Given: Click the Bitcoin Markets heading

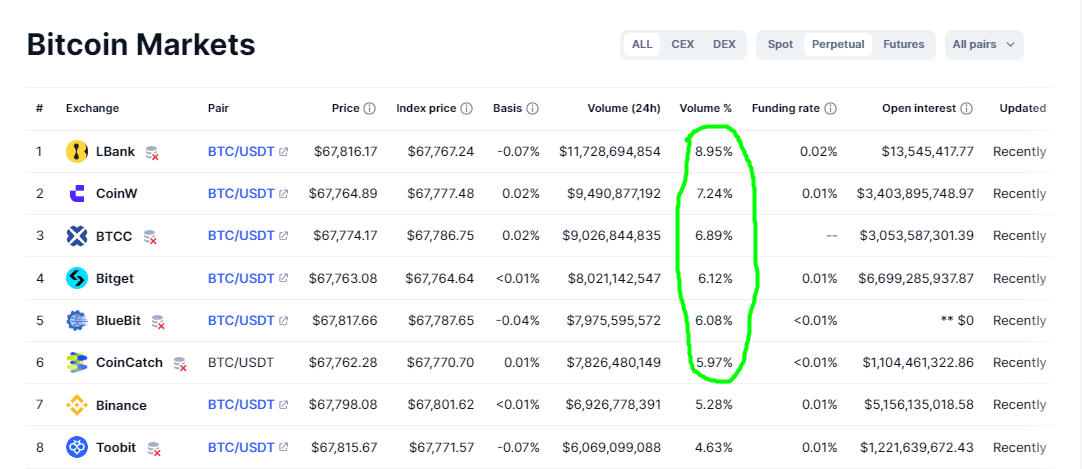Looking at the screenshot, I should click(x=141, y=45).
